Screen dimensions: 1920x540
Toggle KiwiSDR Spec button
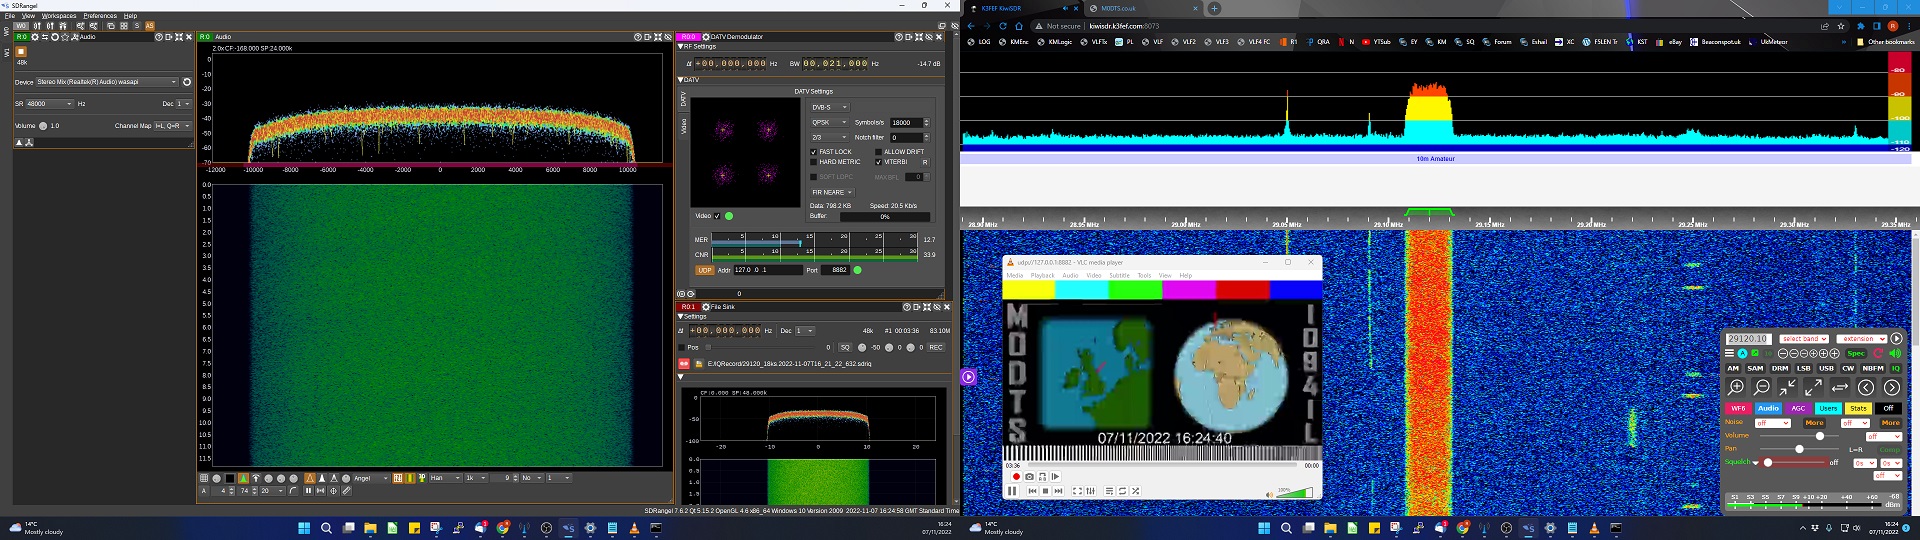(1856, 353)
